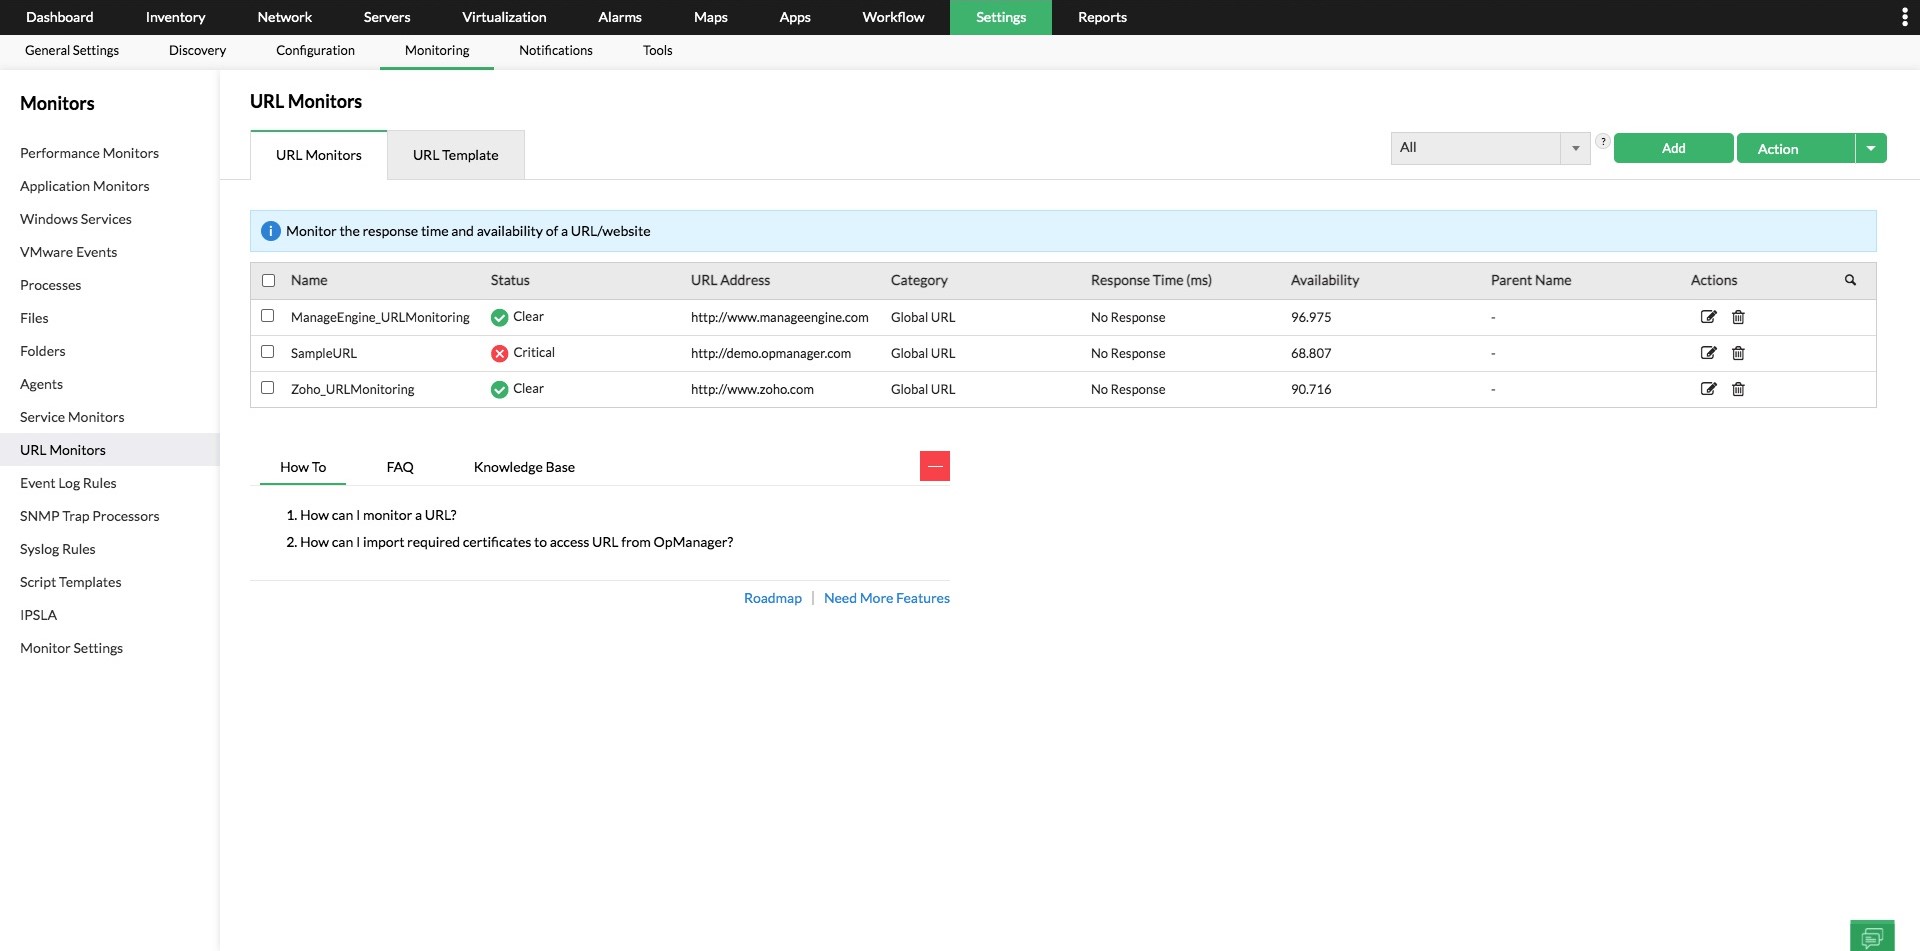The height and width of the screenshot is (951, 1920).
Task: Open the table search icon
Action: pyautogui.click(x=1851, y=280)
